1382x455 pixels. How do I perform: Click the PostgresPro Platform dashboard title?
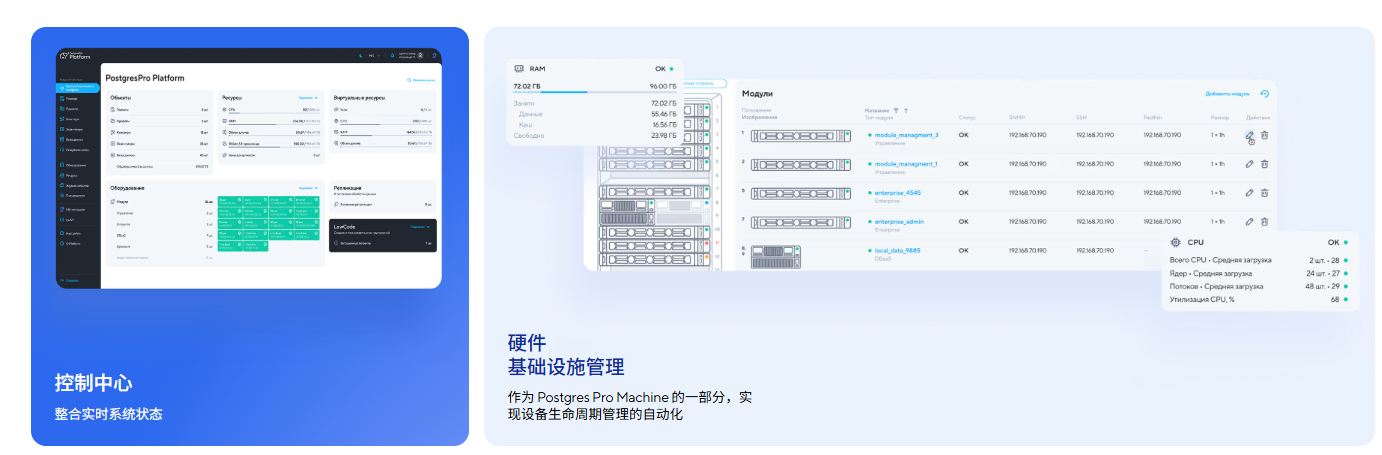tap(144, 78)
